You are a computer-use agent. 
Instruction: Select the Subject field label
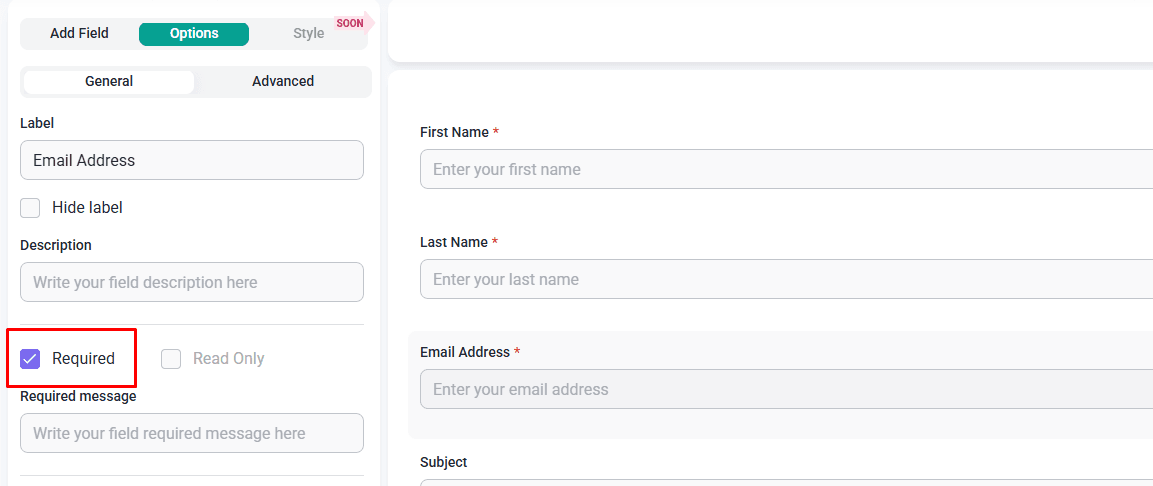point(443,462)
